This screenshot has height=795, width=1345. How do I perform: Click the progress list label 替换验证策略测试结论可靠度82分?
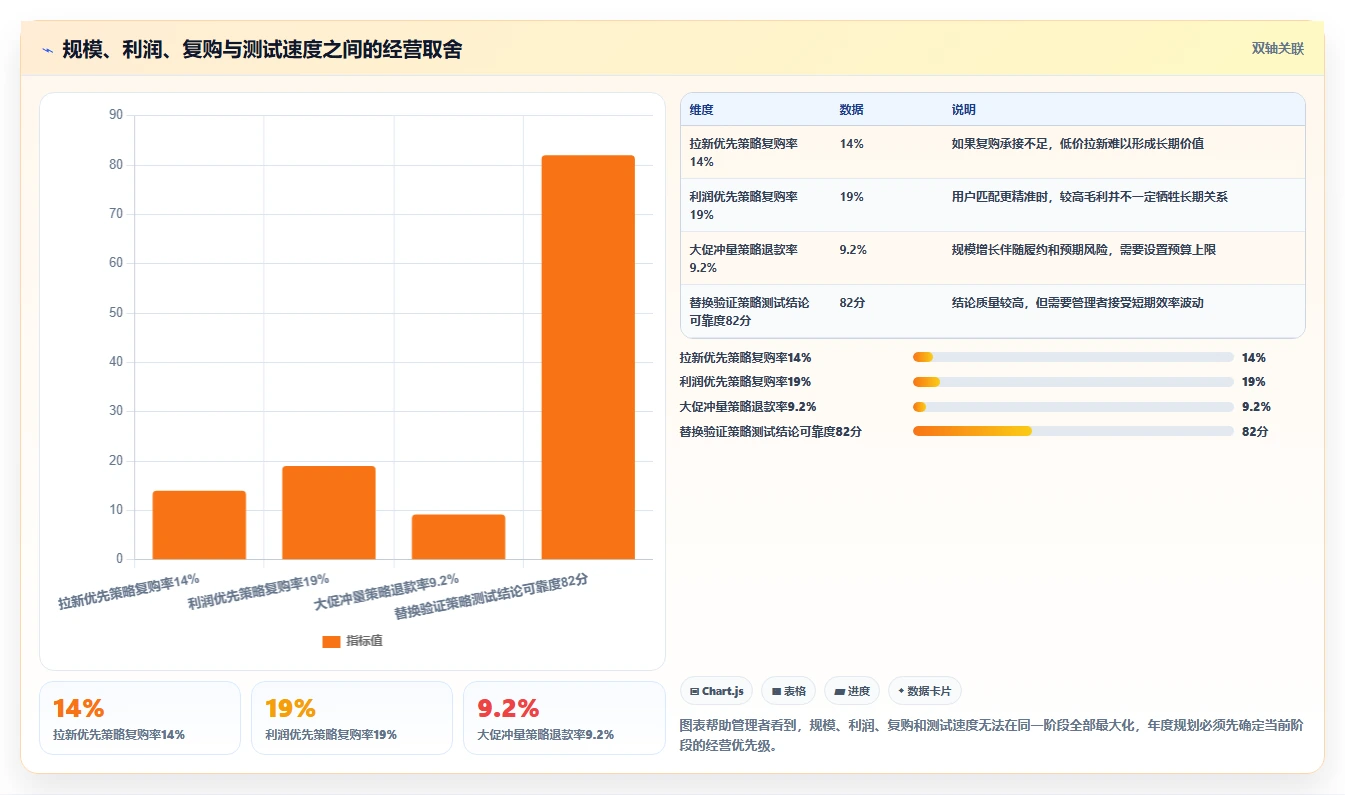[770, 432]
